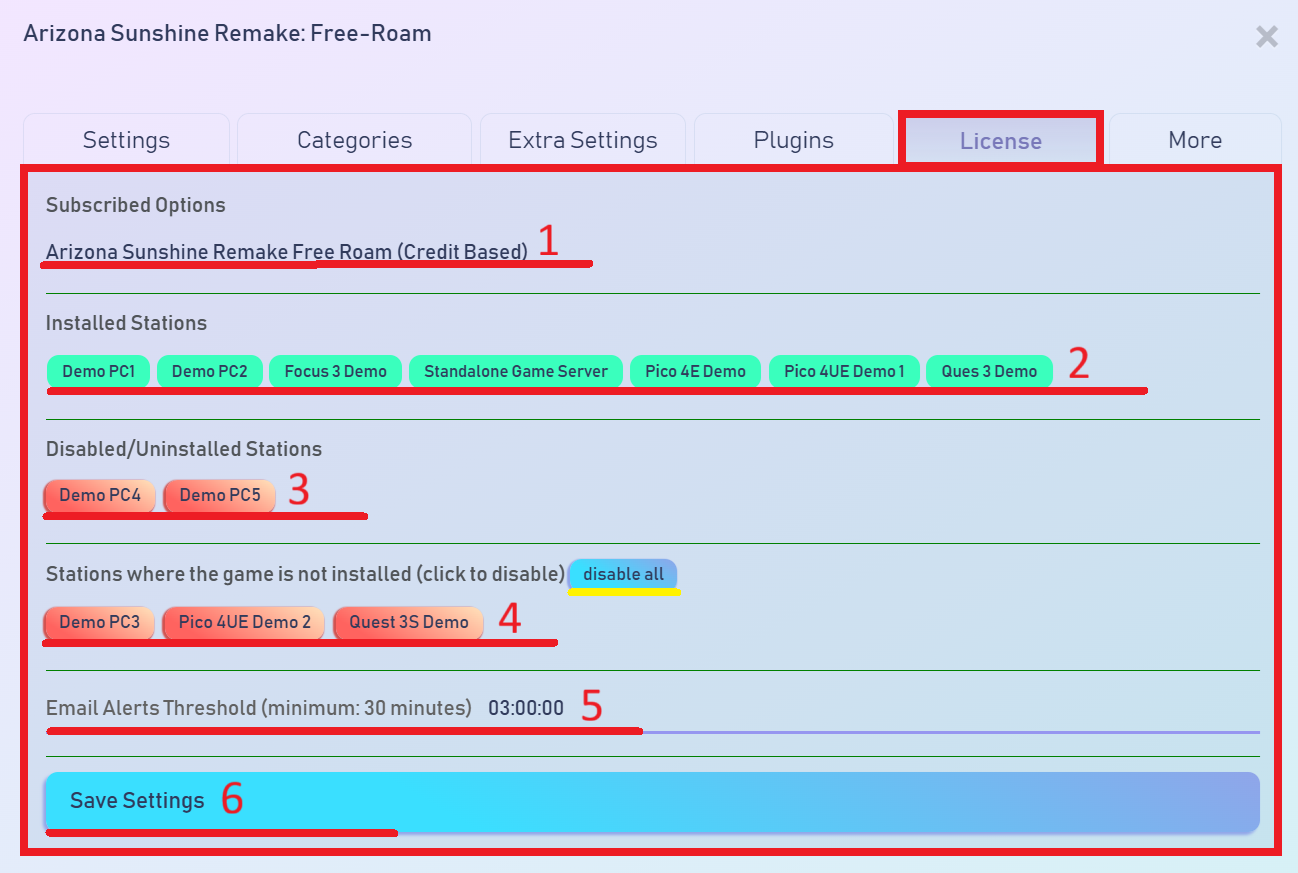Click the Email Alerts Threshold label

click(259, 708)
